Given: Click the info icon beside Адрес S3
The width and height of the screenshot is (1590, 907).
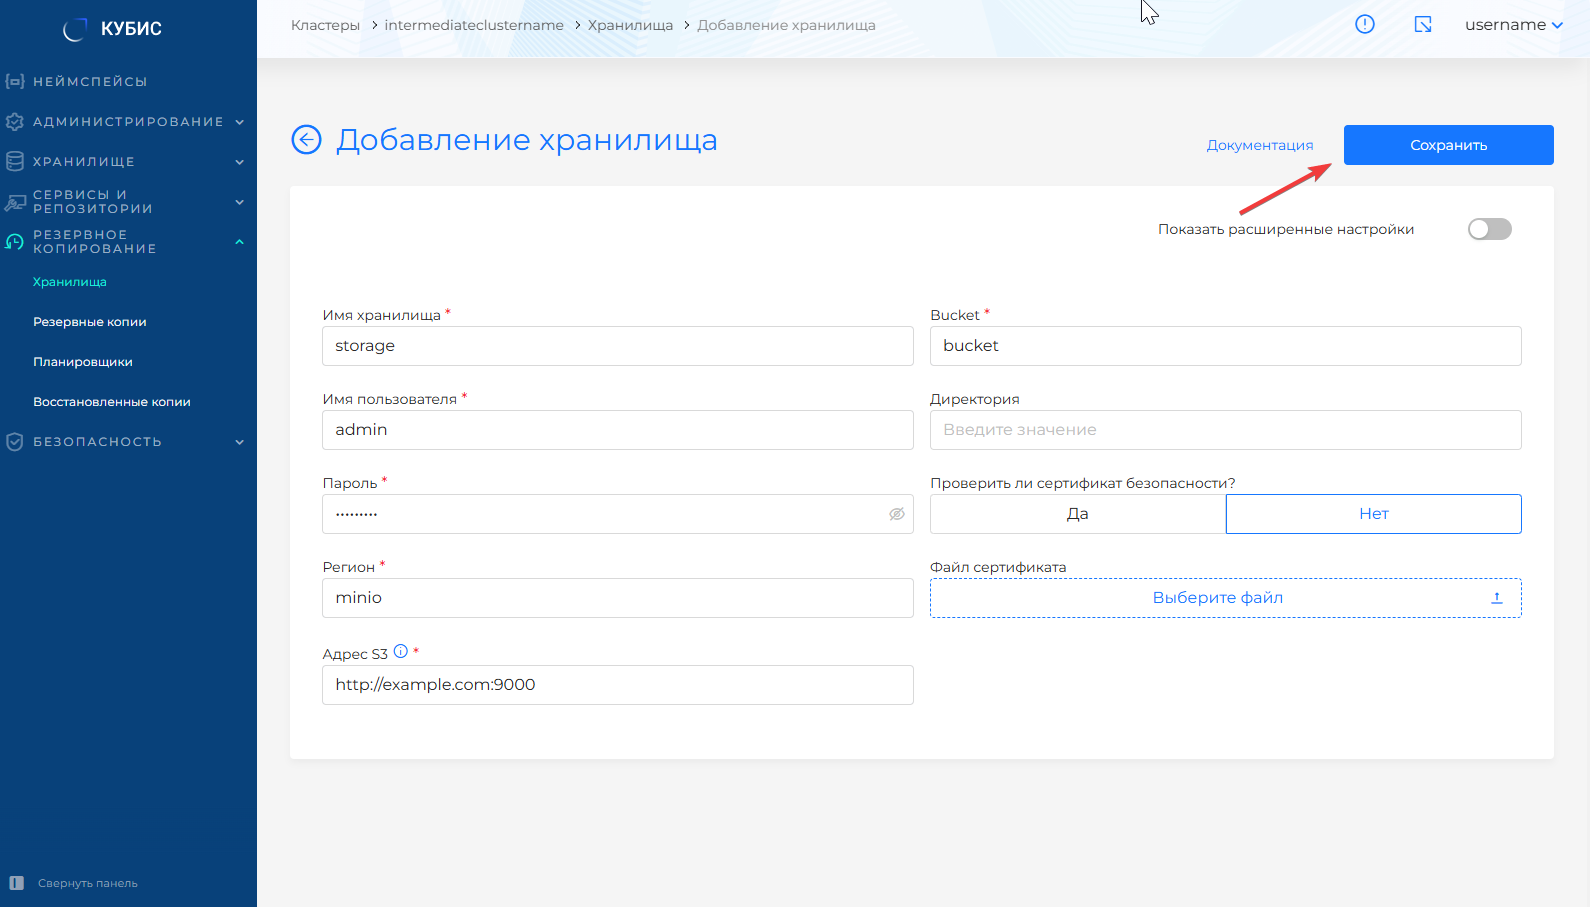Looking at the screenshot, I should (x=401, y=652).
